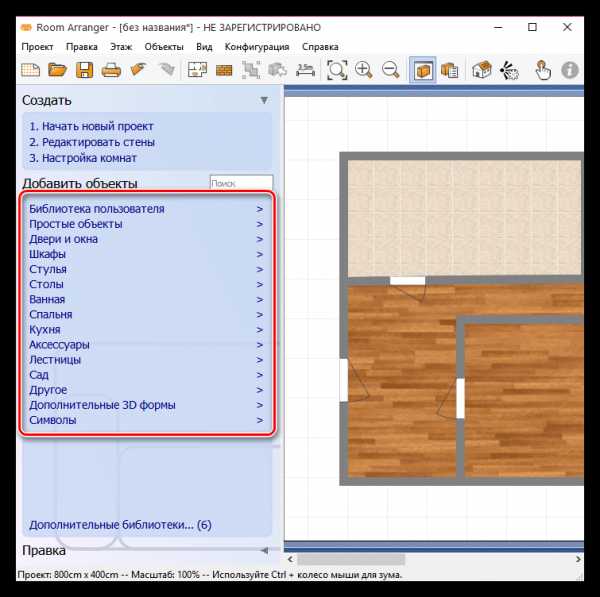
Task: Click the info icon in toolbar
Action: coord(571,70)
